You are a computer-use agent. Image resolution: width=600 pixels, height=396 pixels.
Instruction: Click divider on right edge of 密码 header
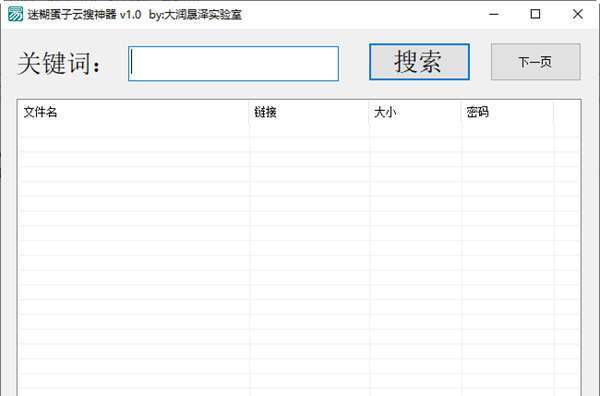[553, 112]
